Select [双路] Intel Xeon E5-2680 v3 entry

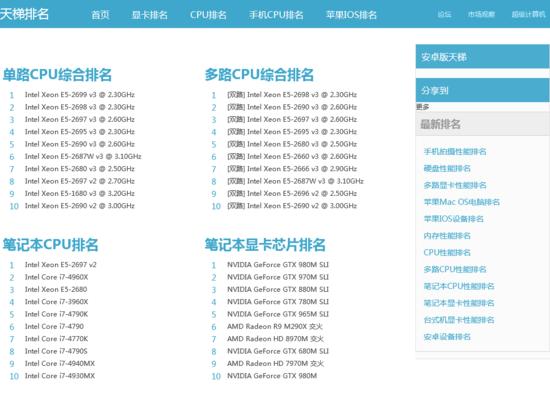(x=292, y=144)
